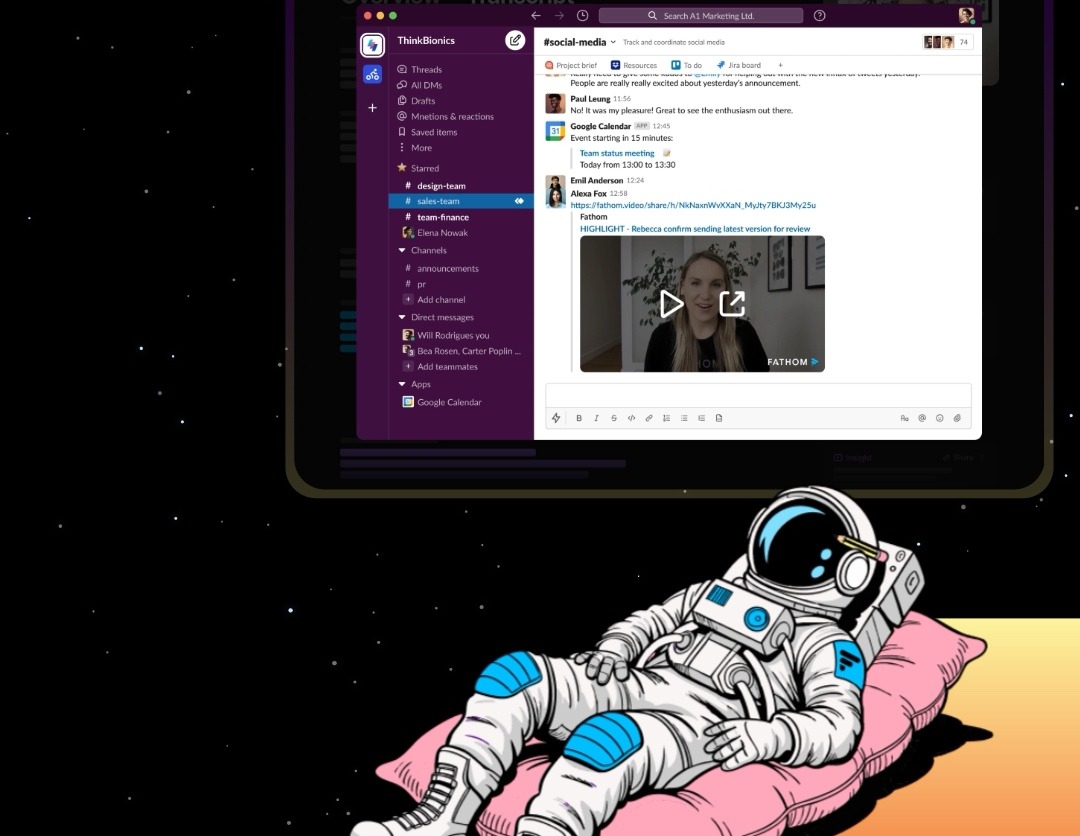
Task: Collapse the Channels section
Action: (x=402, y=251)
